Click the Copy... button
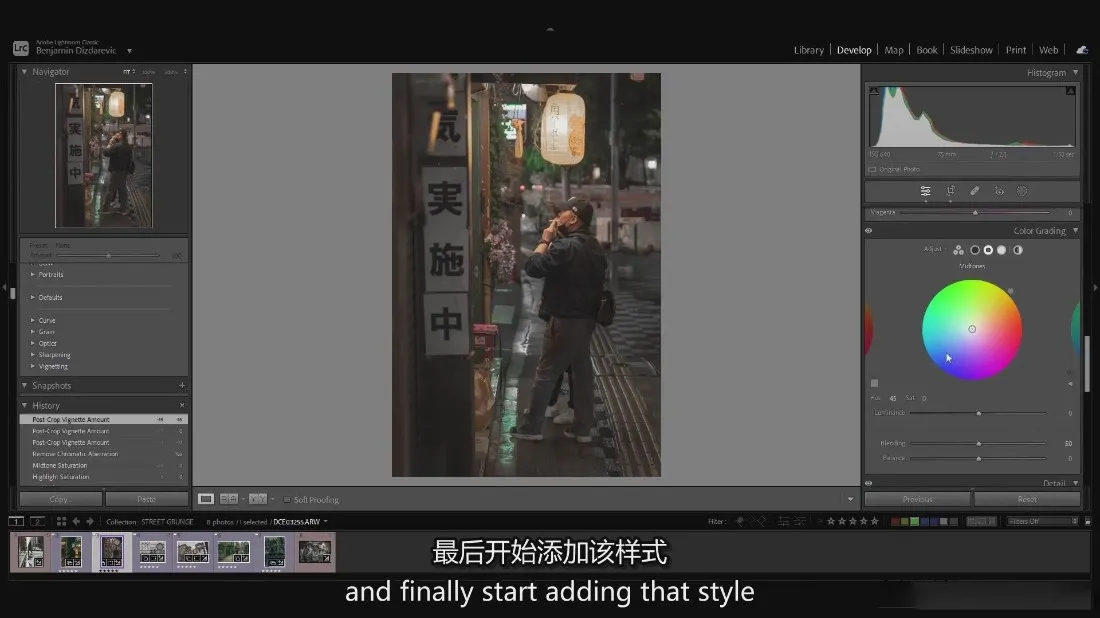The image size is (1100, 618). (x=60, y=499)
